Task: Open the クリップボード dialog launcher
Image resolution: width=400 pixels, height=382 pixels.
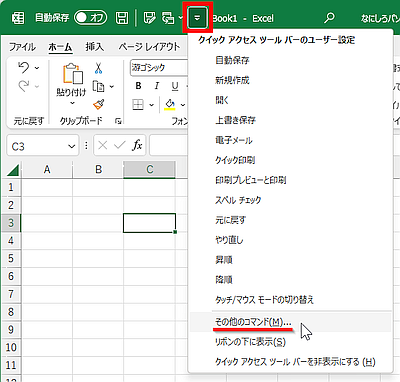Action: point(118,121)
